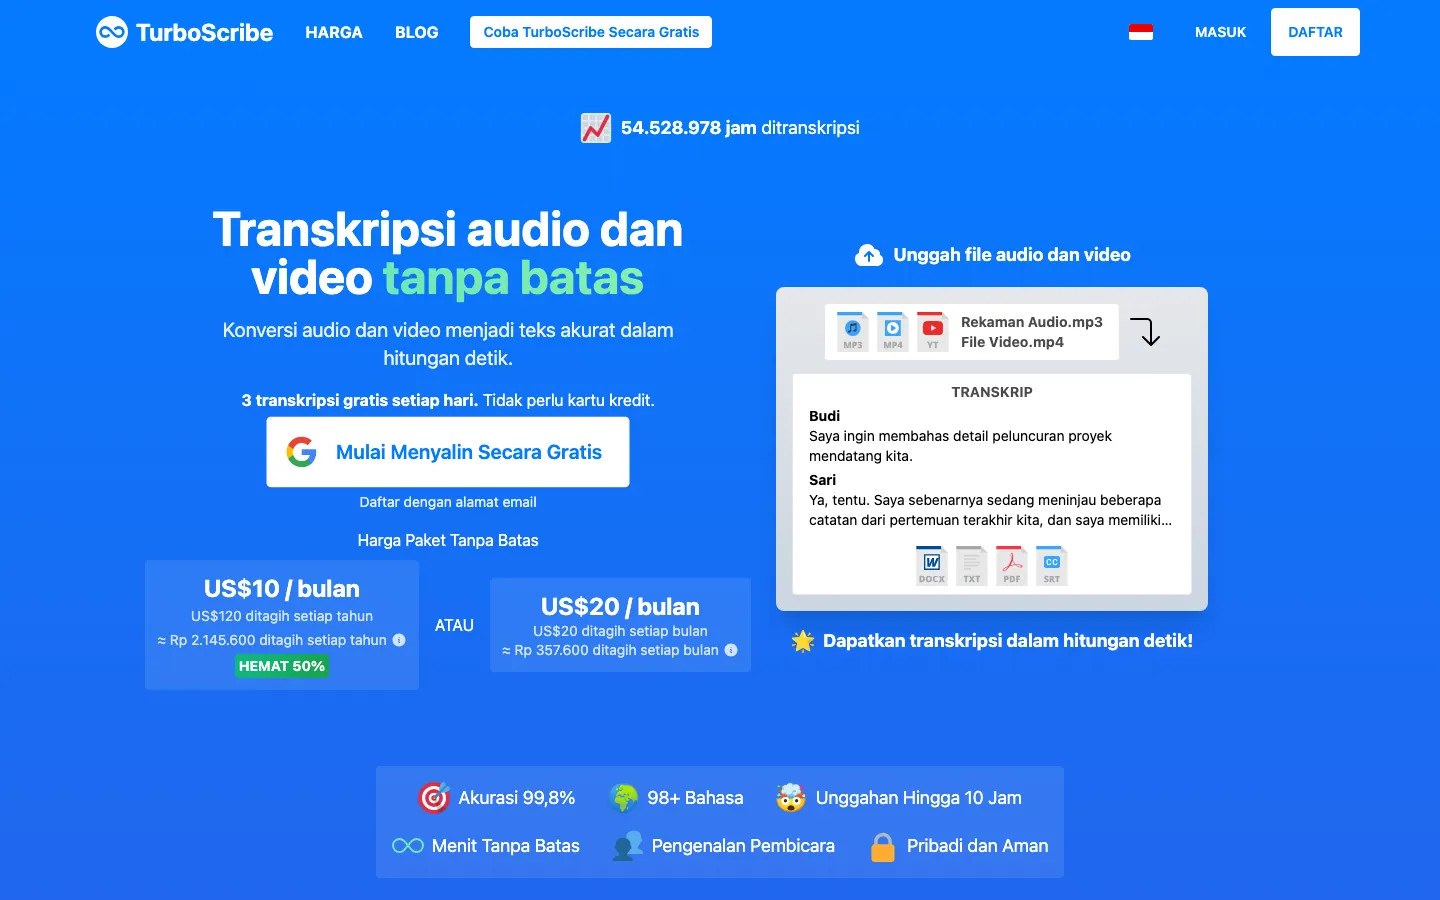This screenshot has height=900, width=1440.
Task: Click File Video.mp4 file name
Action: click(1012, 342)
